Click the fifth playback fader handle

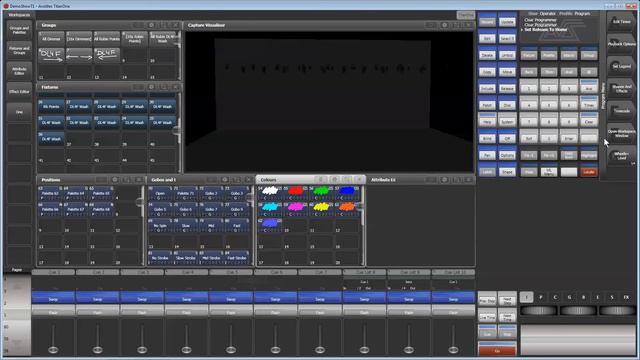click(231, 349)
